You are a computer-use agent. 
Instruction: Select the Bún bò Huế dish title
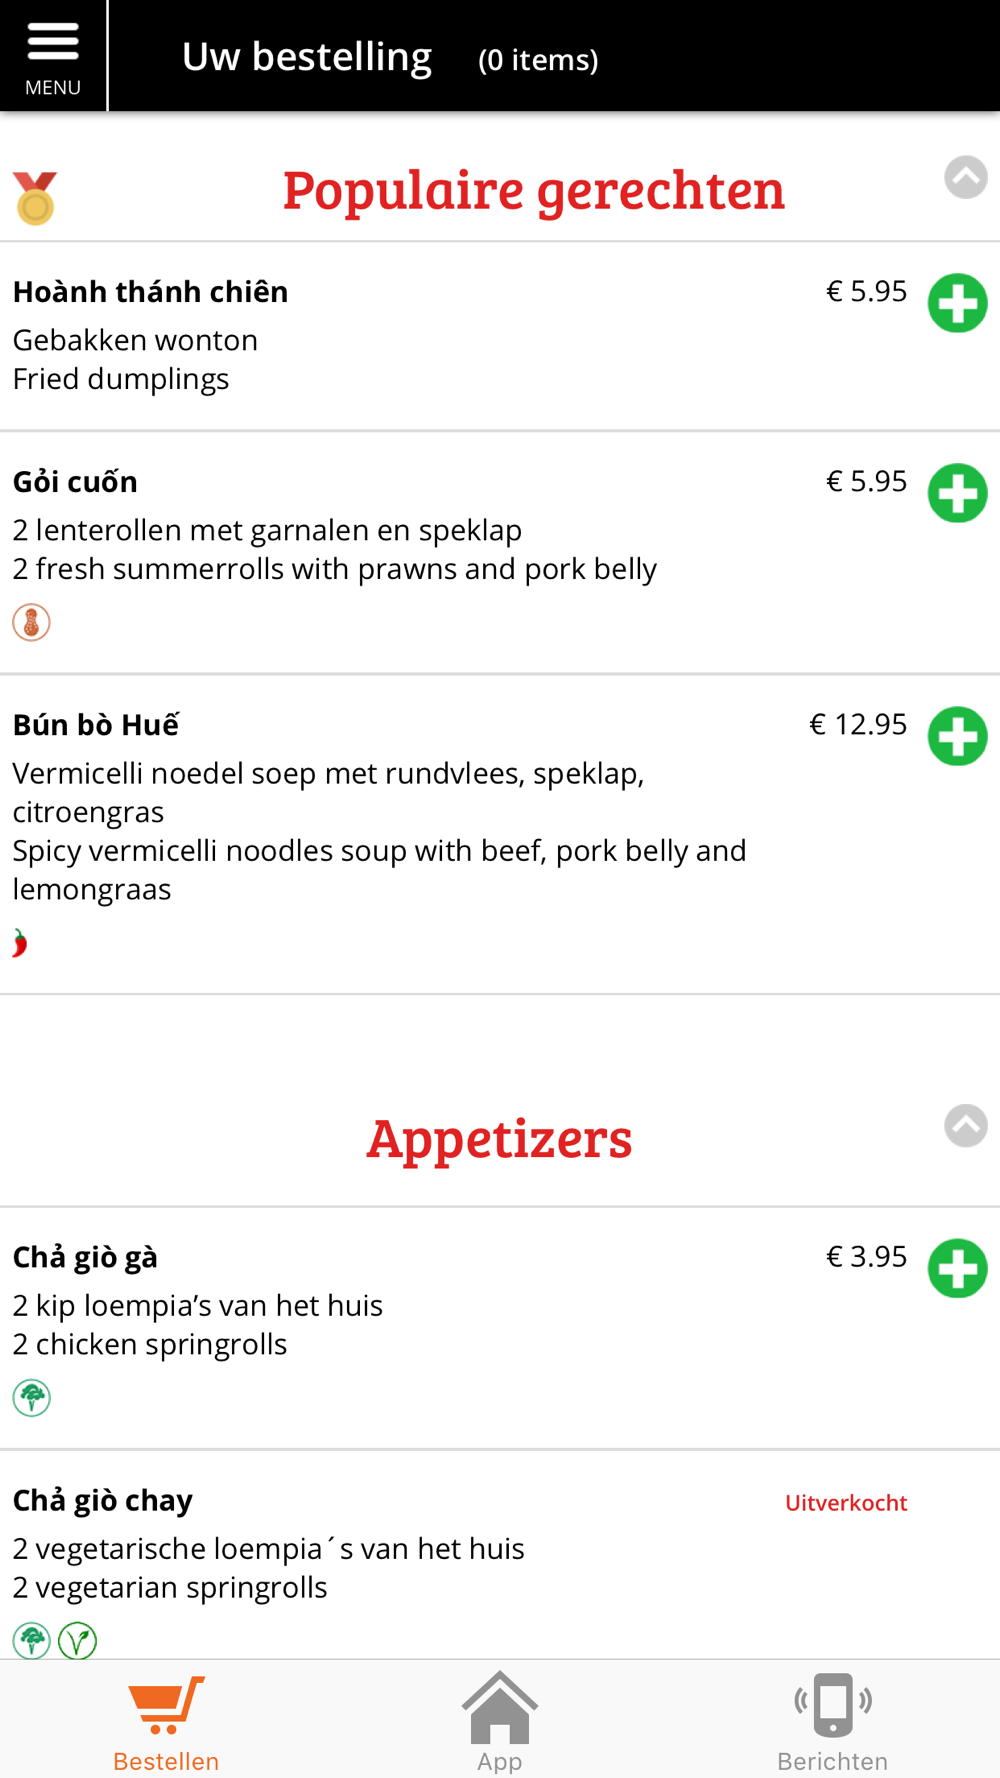(96, 724)
